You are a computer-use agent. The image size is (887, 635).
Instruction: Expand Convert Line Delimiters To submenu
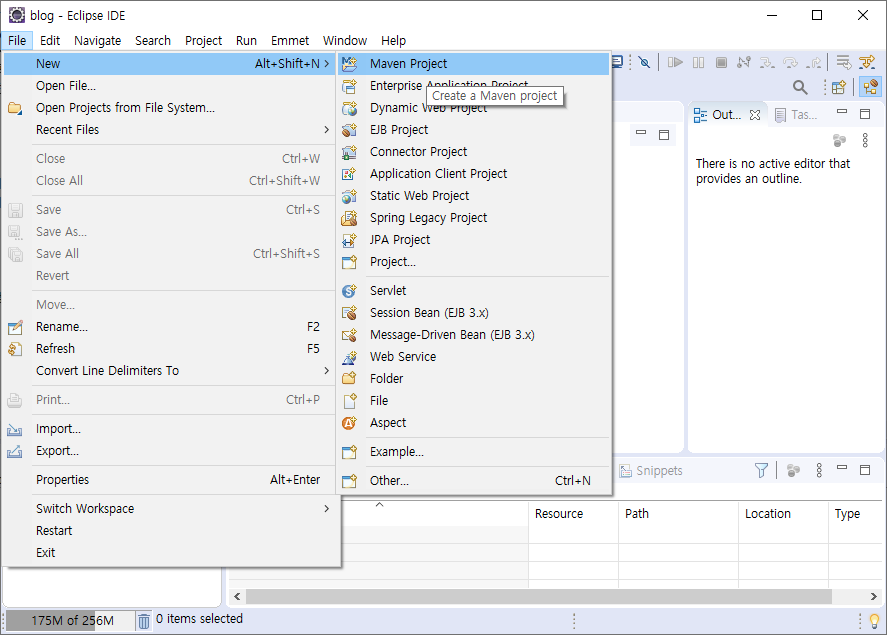tap(170, 370)
